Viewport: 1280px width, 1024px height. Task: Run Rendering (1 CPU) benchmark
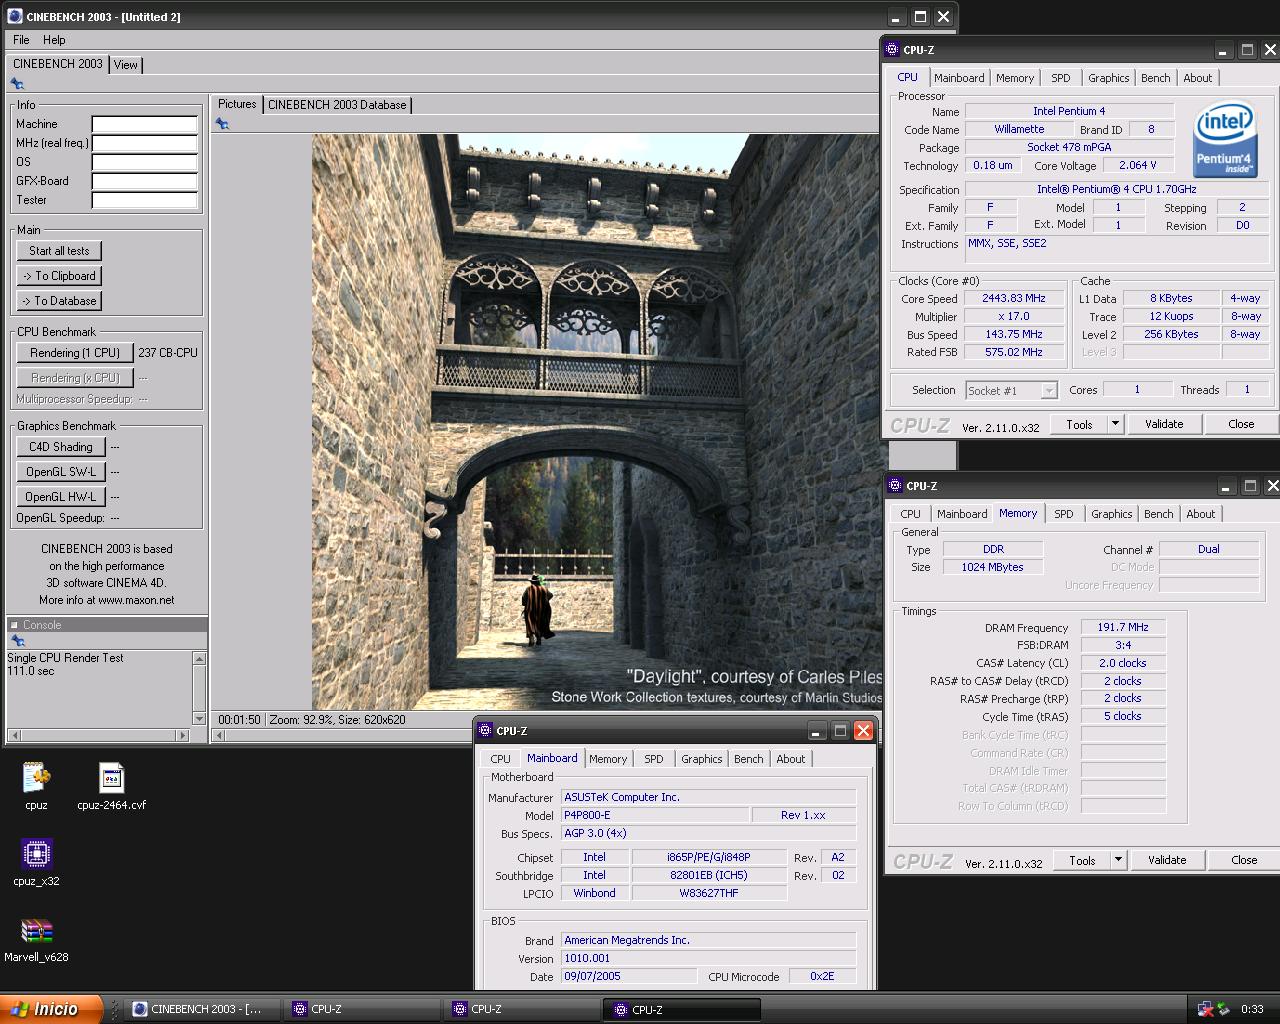[x=75, y=353]
